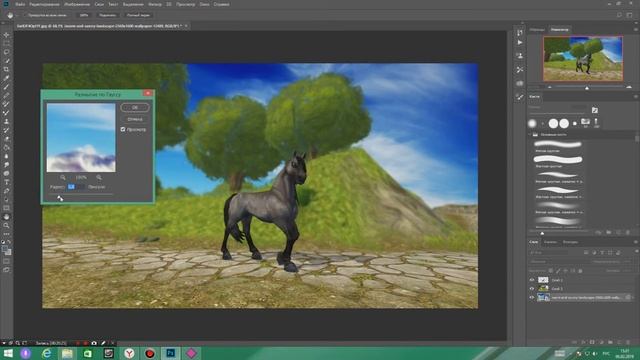This screenshot has width=640, height=360.
Task: Click the Подогнать fit button
Action: pyautogui.click(x=107, y=15)
